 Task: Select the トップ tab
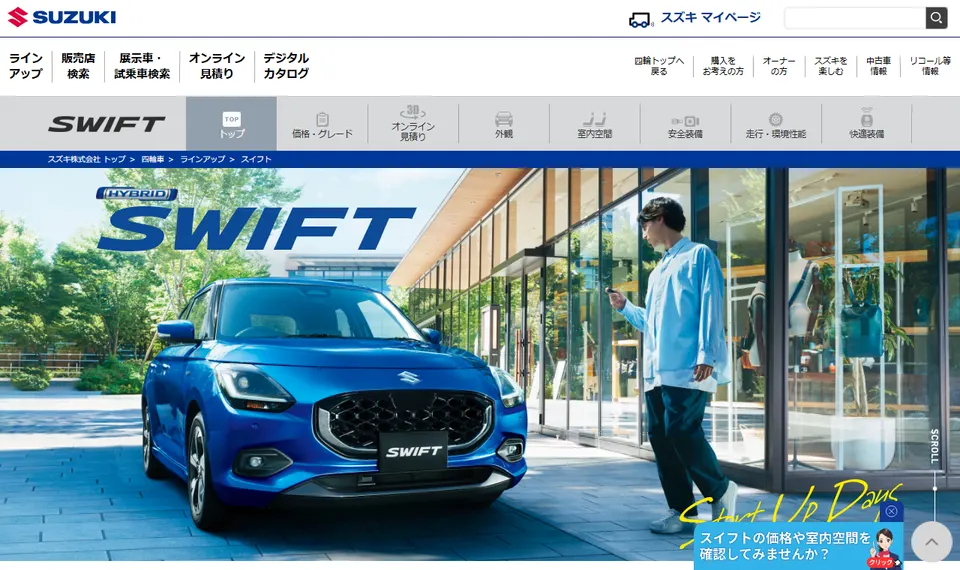click(x=231, y=124)
